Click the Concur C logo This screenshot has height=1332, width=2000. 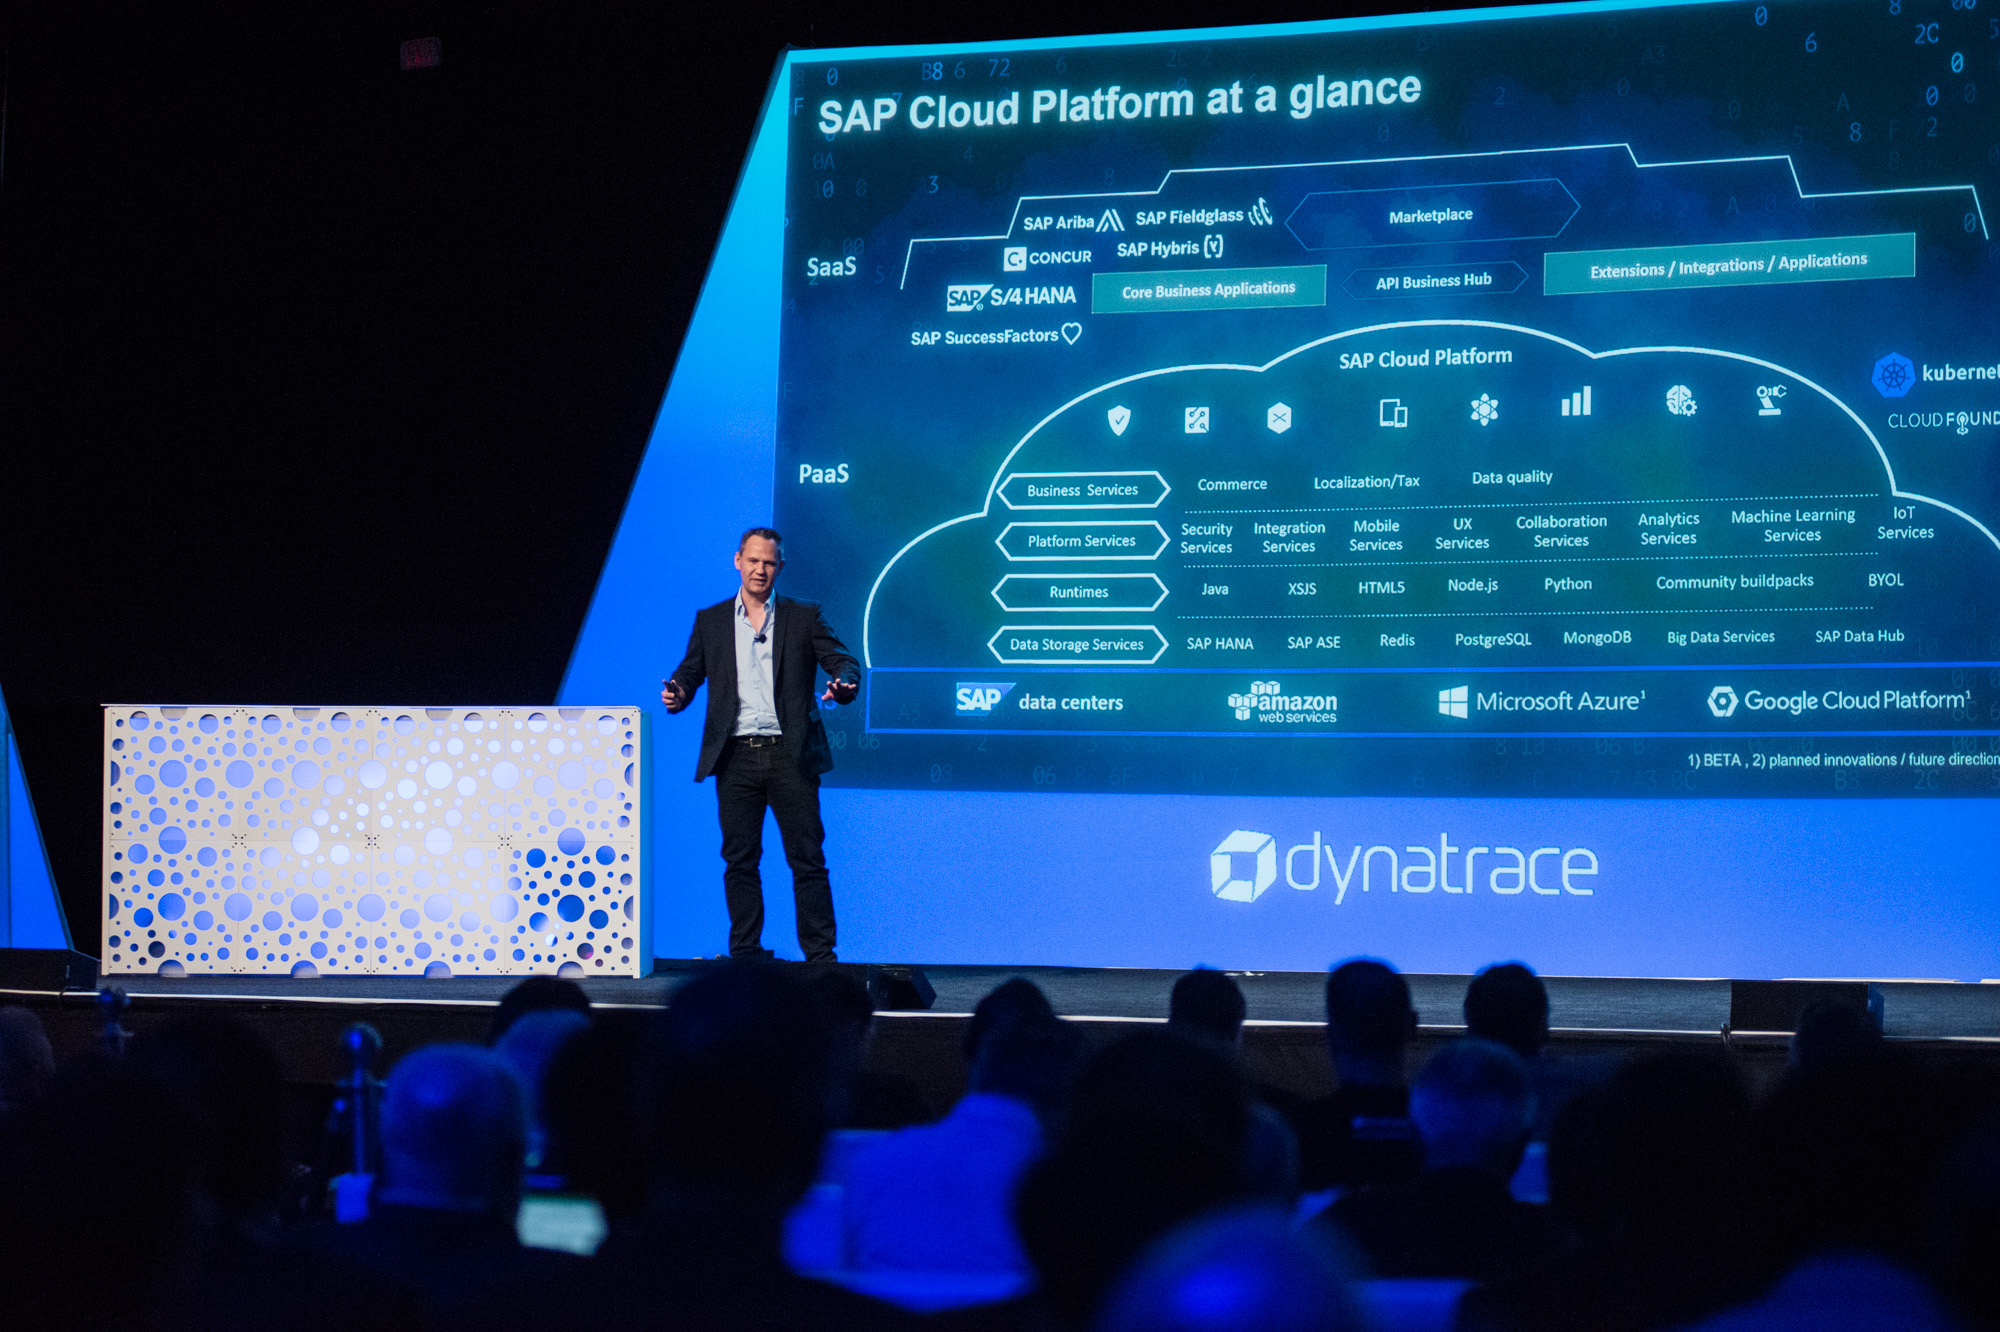(1014, 259)
